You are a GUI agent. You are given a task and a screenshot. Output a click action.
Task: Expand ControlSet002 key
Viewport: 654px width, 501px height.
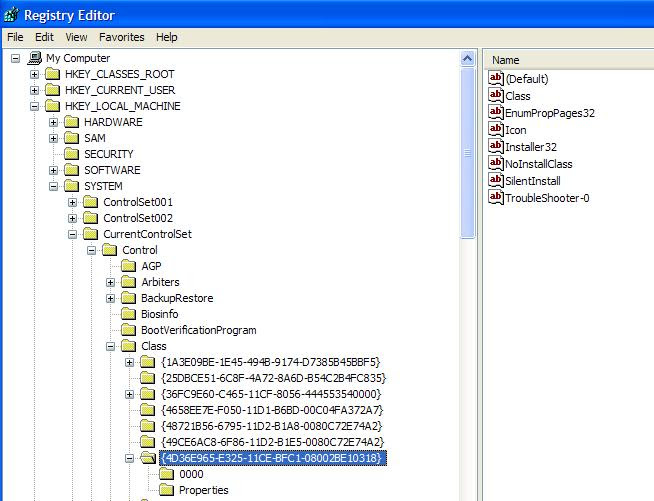pos(73,219)
